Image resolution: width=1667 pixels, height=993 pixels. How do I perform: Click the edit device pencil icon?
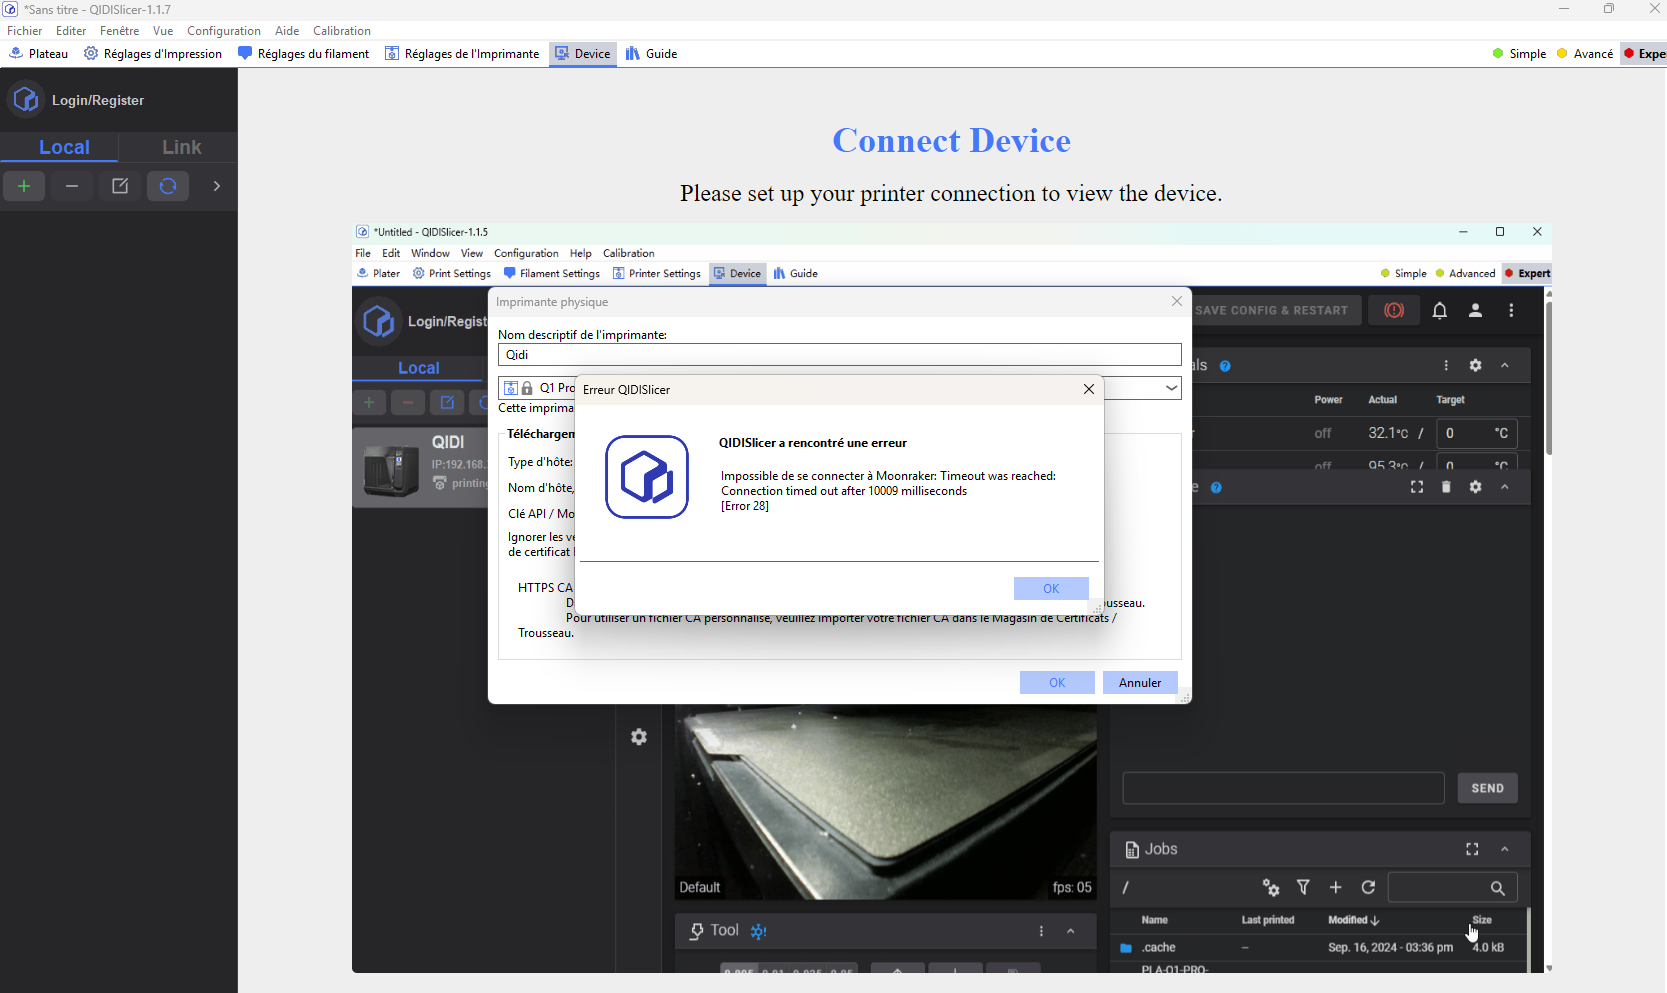point(120,186)
